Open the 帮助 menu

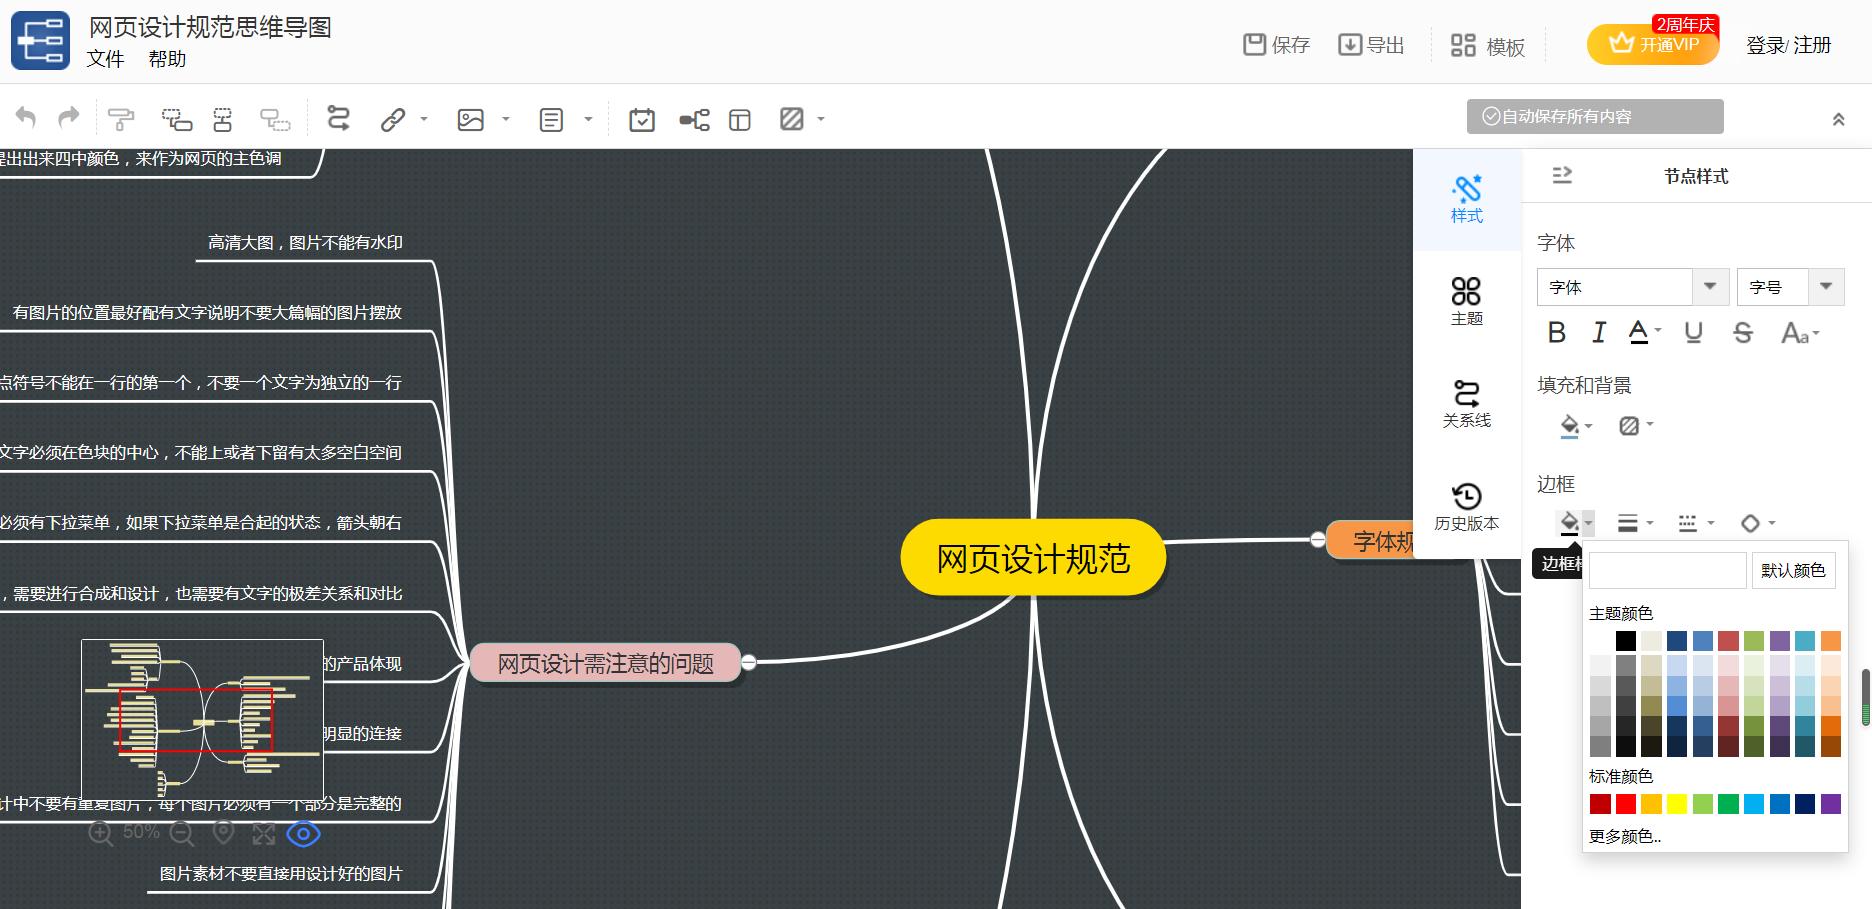pyautogui.click(x=167, y=59)
